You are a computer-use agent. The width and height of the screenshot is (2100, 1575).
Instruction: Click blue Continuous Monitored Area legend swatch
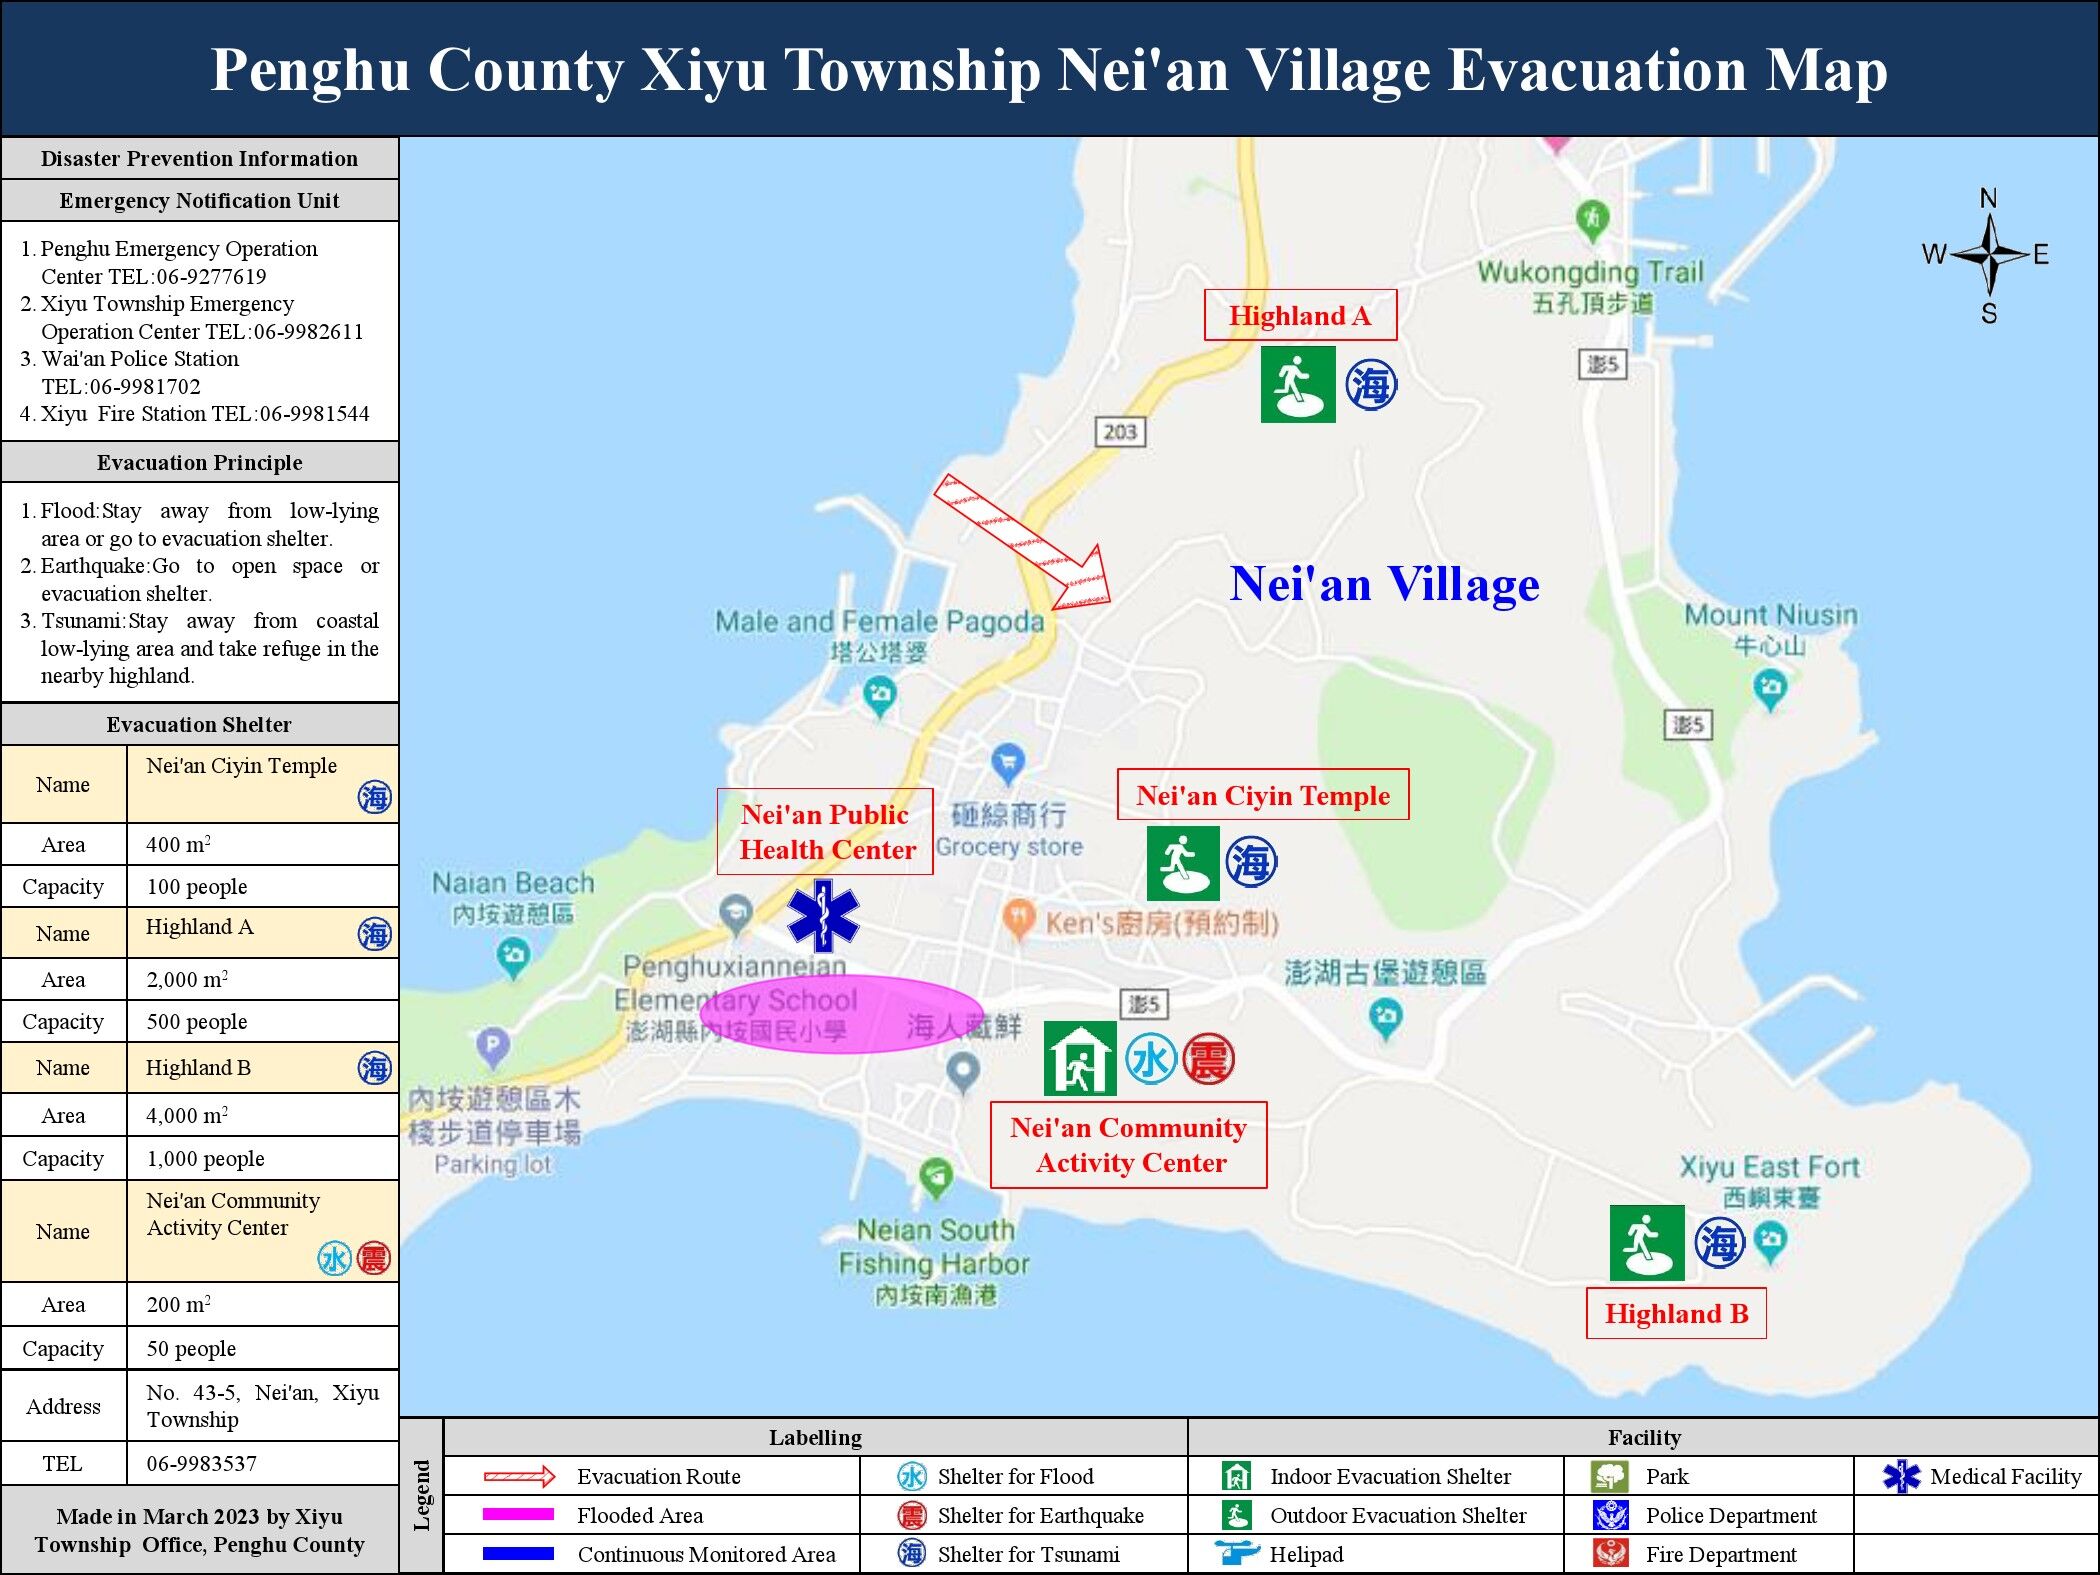pyautogui.click(x=518, y=1554)
